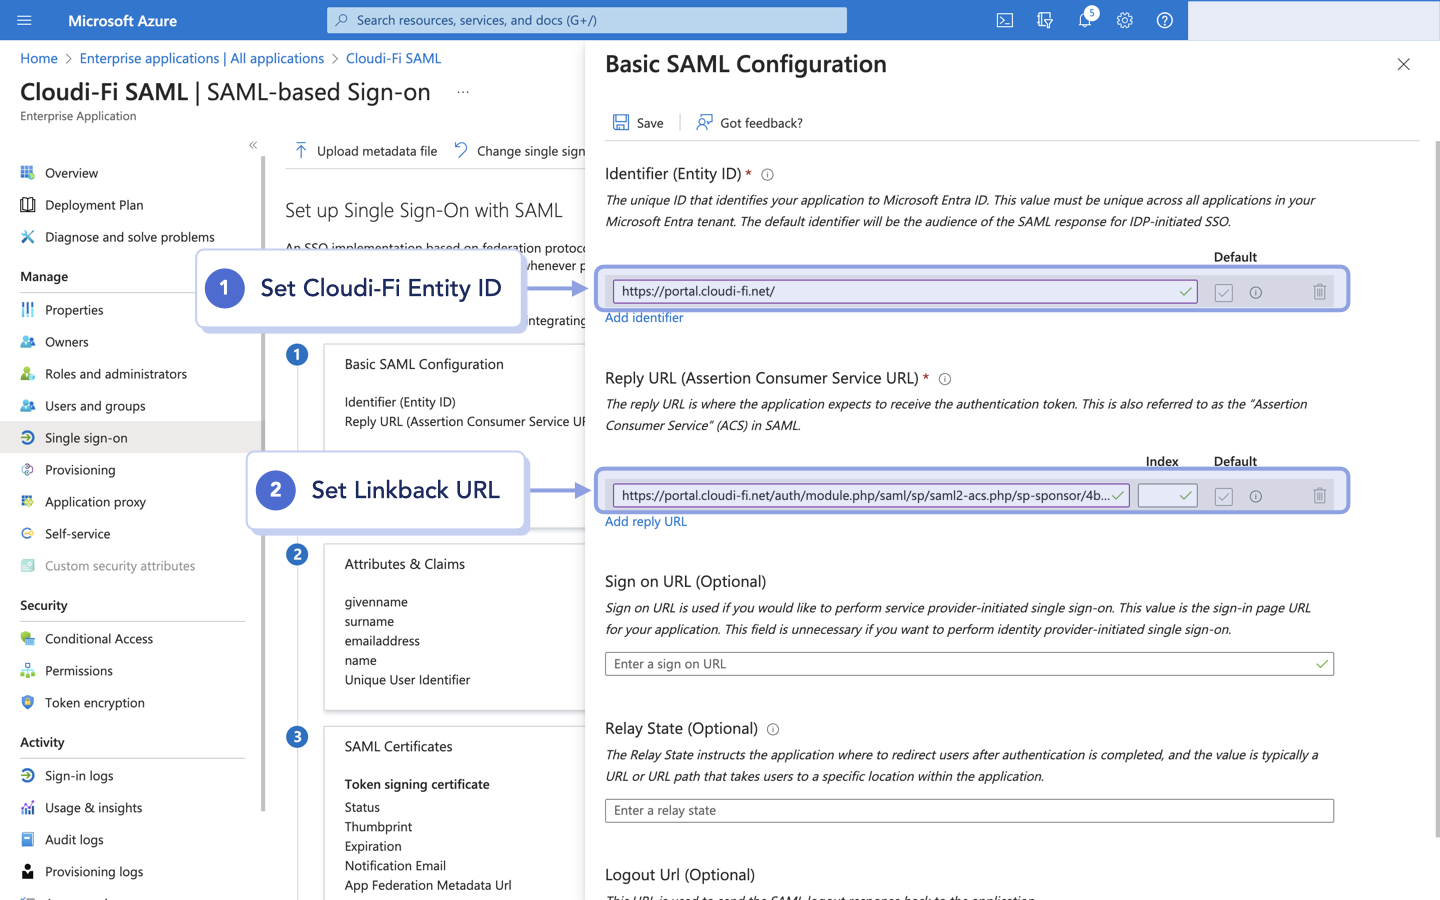
Task: Check the Default checkbox for the Identifier
Action: 1223,291
